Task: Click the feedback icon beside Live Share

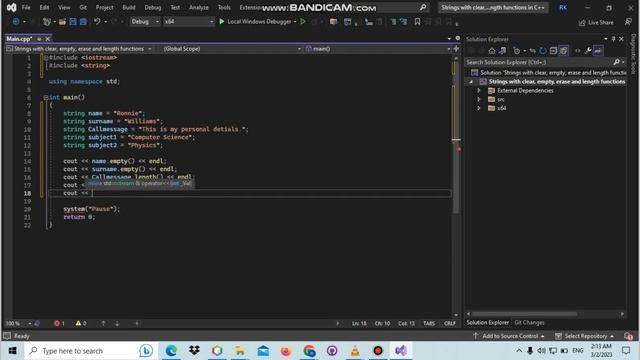Action: (628, 22)
